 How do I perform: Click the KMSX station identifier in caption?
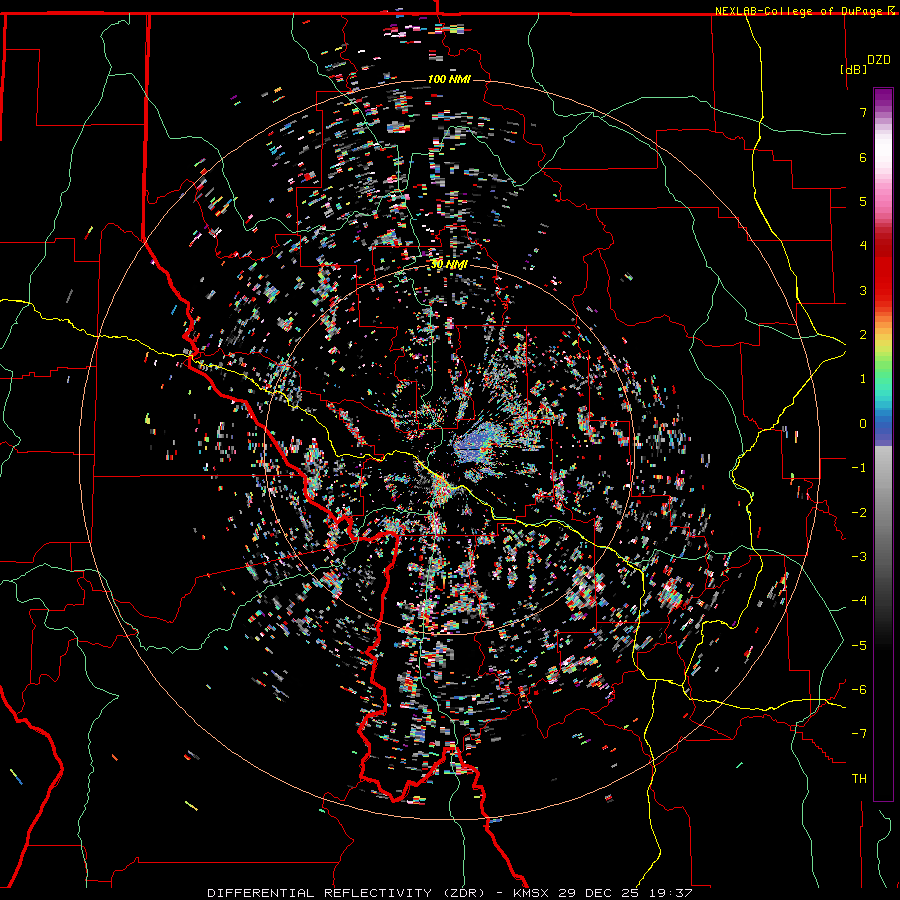tap(532, 893)
